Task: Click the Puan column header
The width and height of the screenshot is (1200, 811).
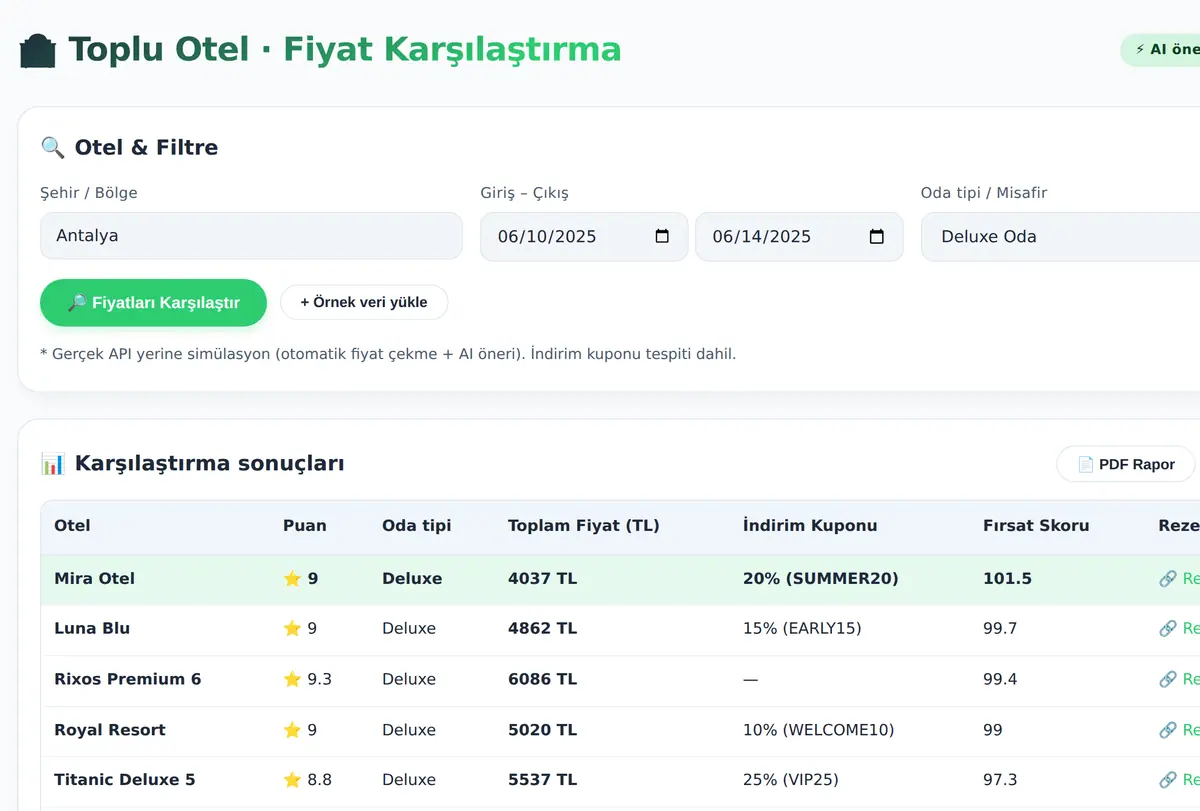Action: pyautogui.click(x=304, y=526)
